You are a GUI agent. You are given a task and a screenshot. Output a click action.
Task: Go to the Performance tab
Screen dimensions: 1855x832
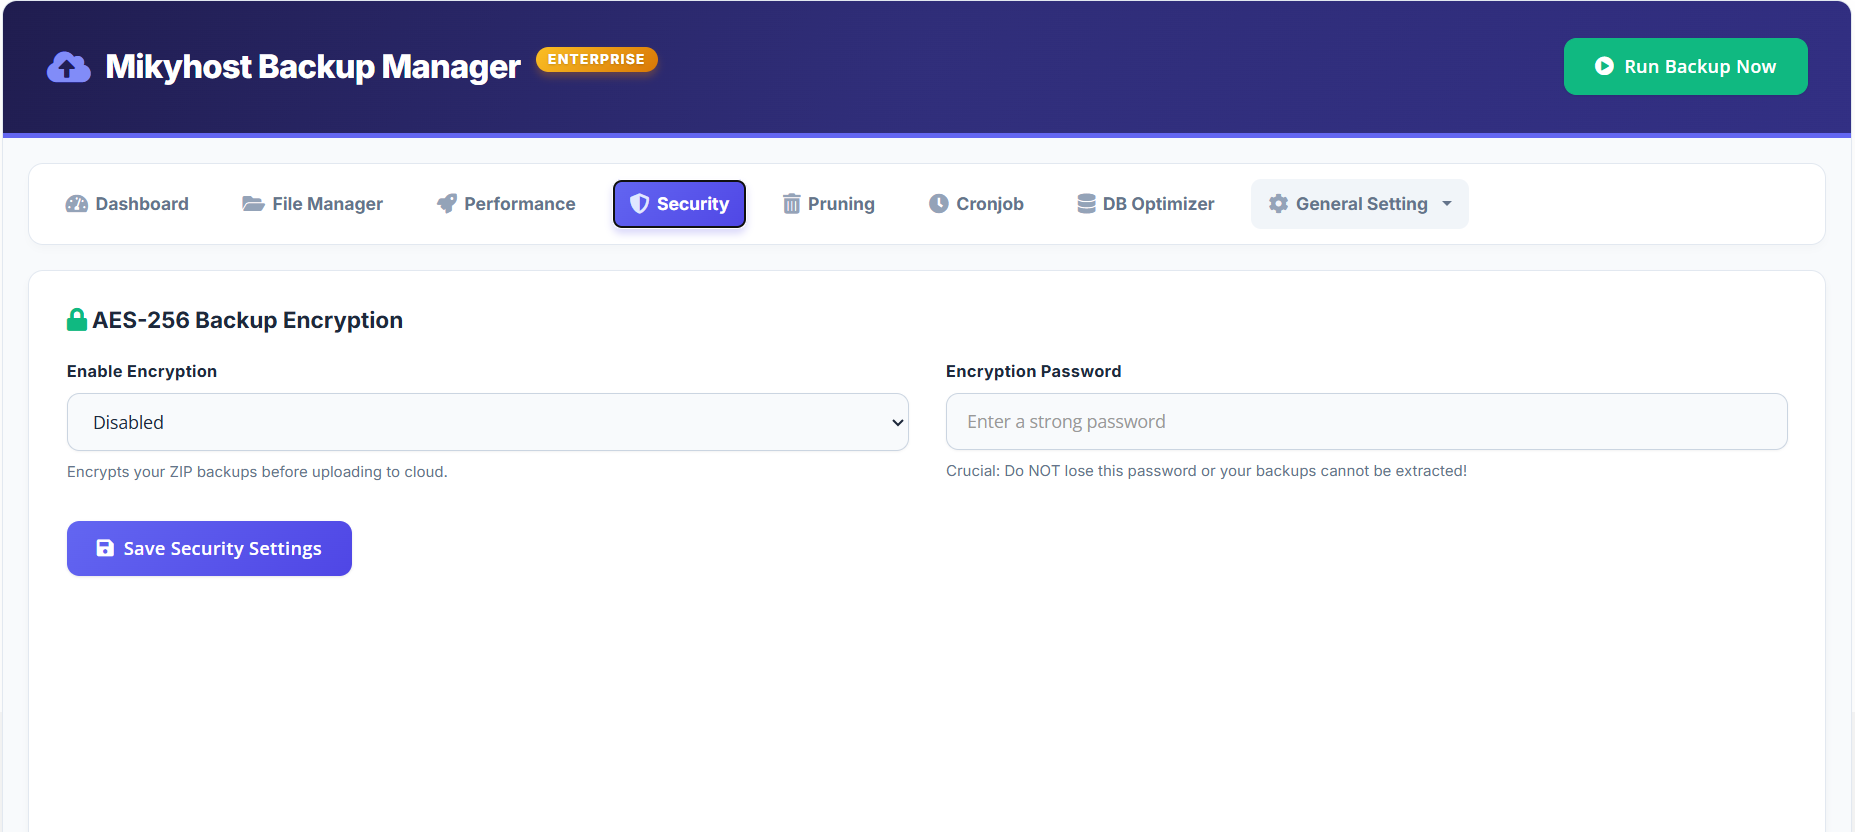coord(506,204)
